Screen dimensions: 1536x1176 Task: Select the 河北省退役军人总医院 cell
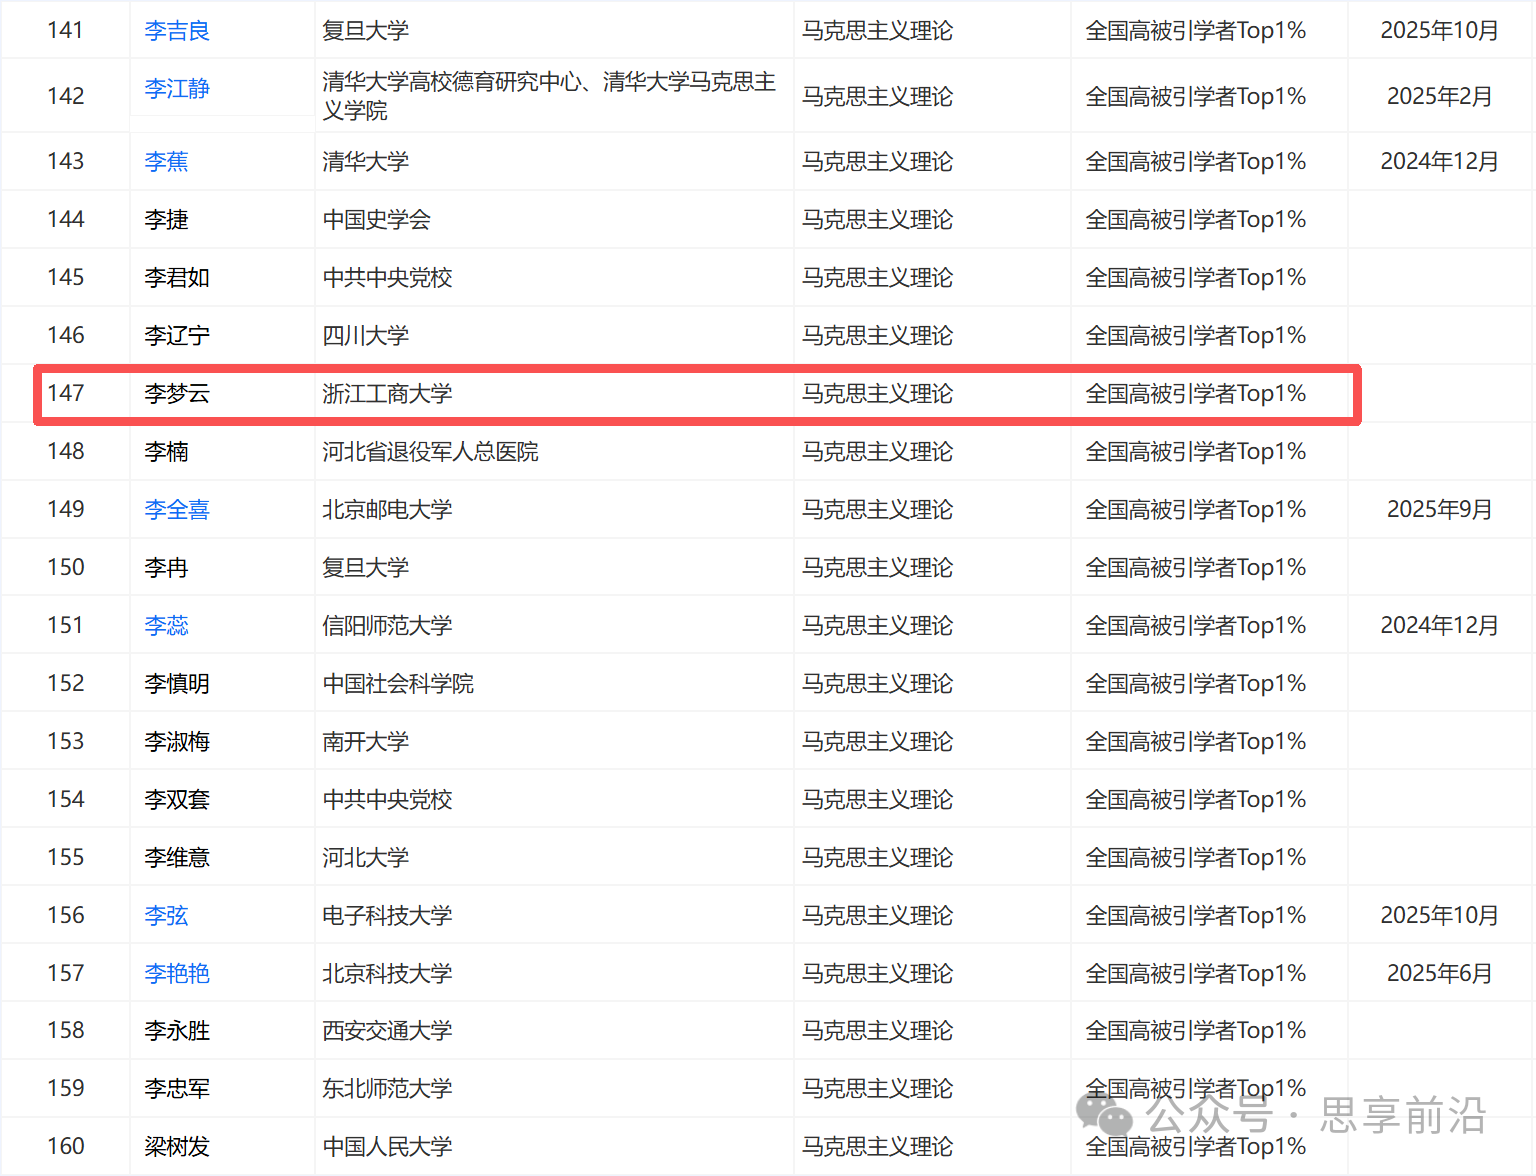click(430, 452)
